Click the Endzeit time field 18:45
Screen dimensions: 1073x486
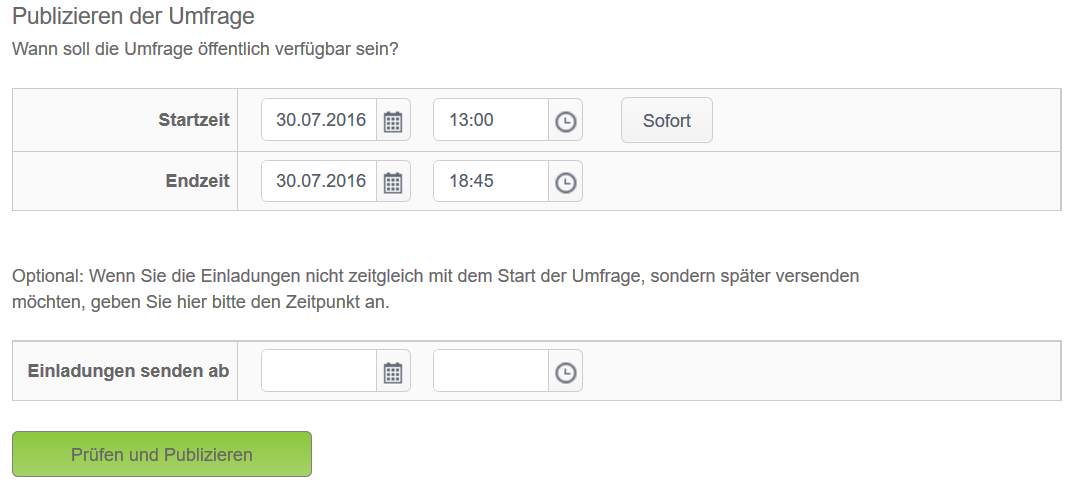click(491, 181)
